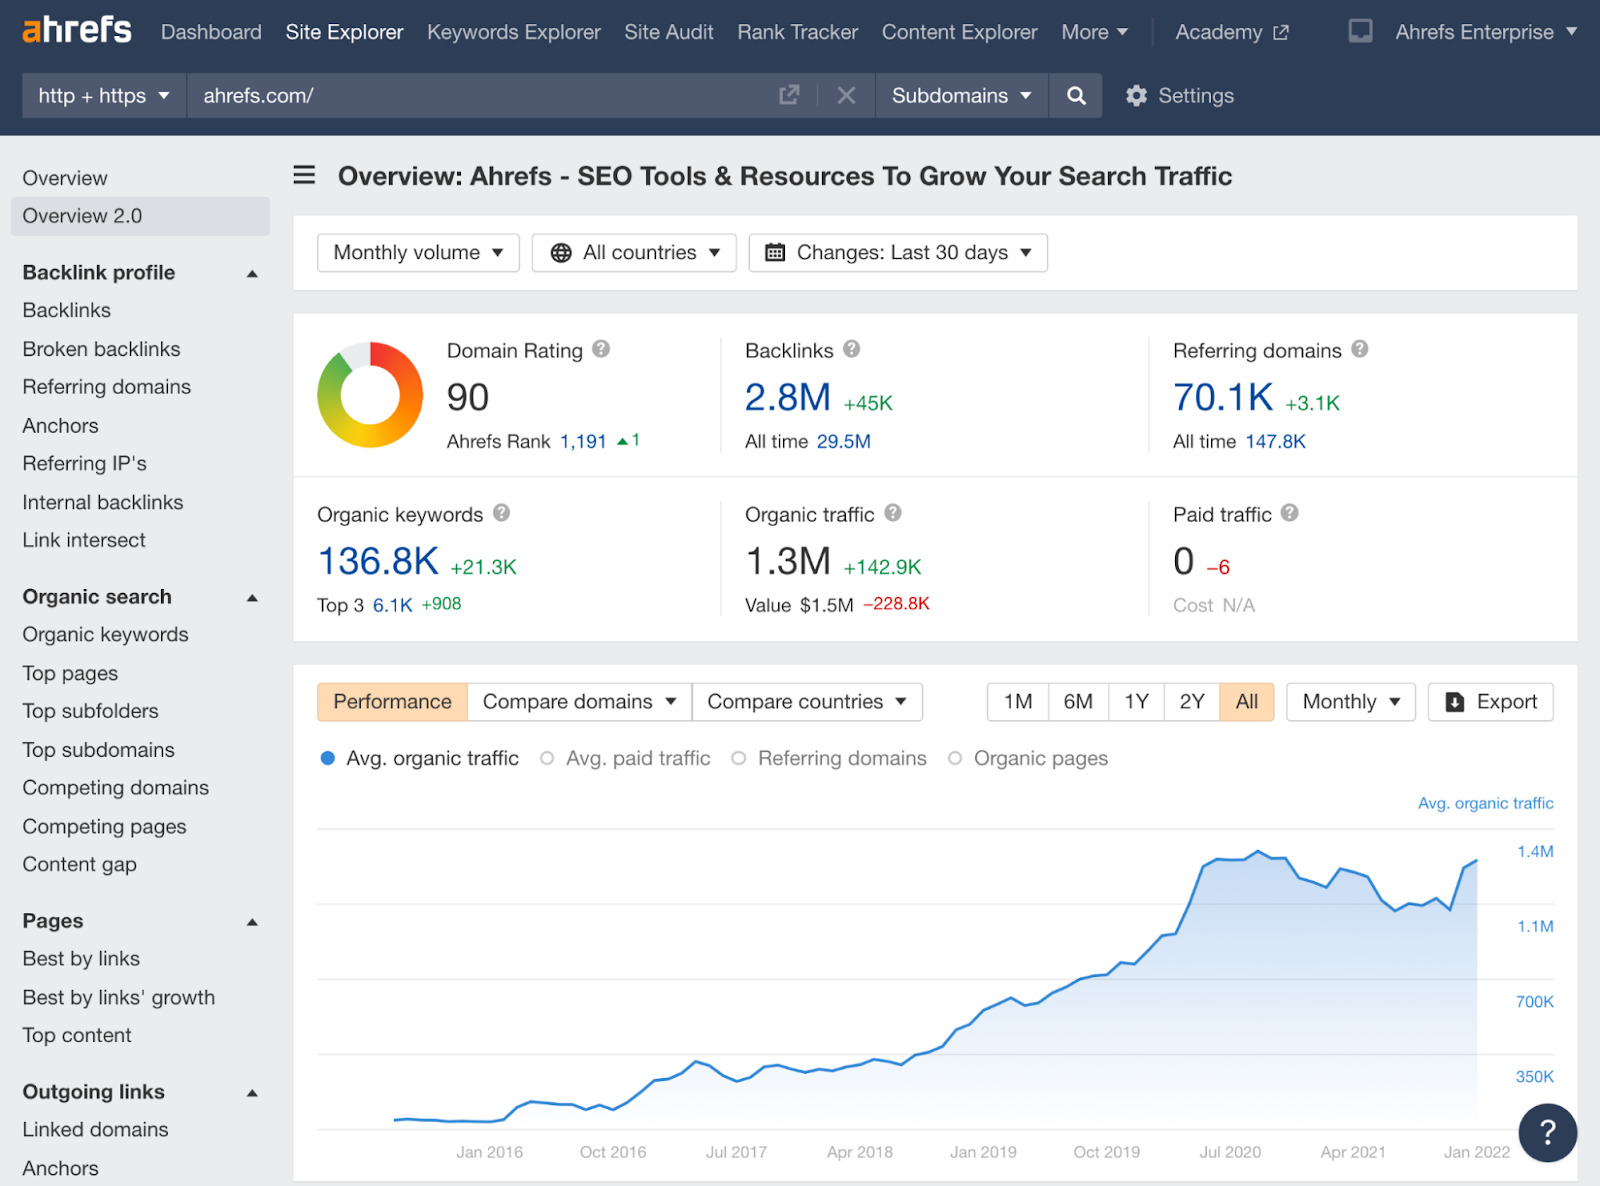Click the Organic traffic help icon
Screen dimensions: 1600x1186
(893, 513)
